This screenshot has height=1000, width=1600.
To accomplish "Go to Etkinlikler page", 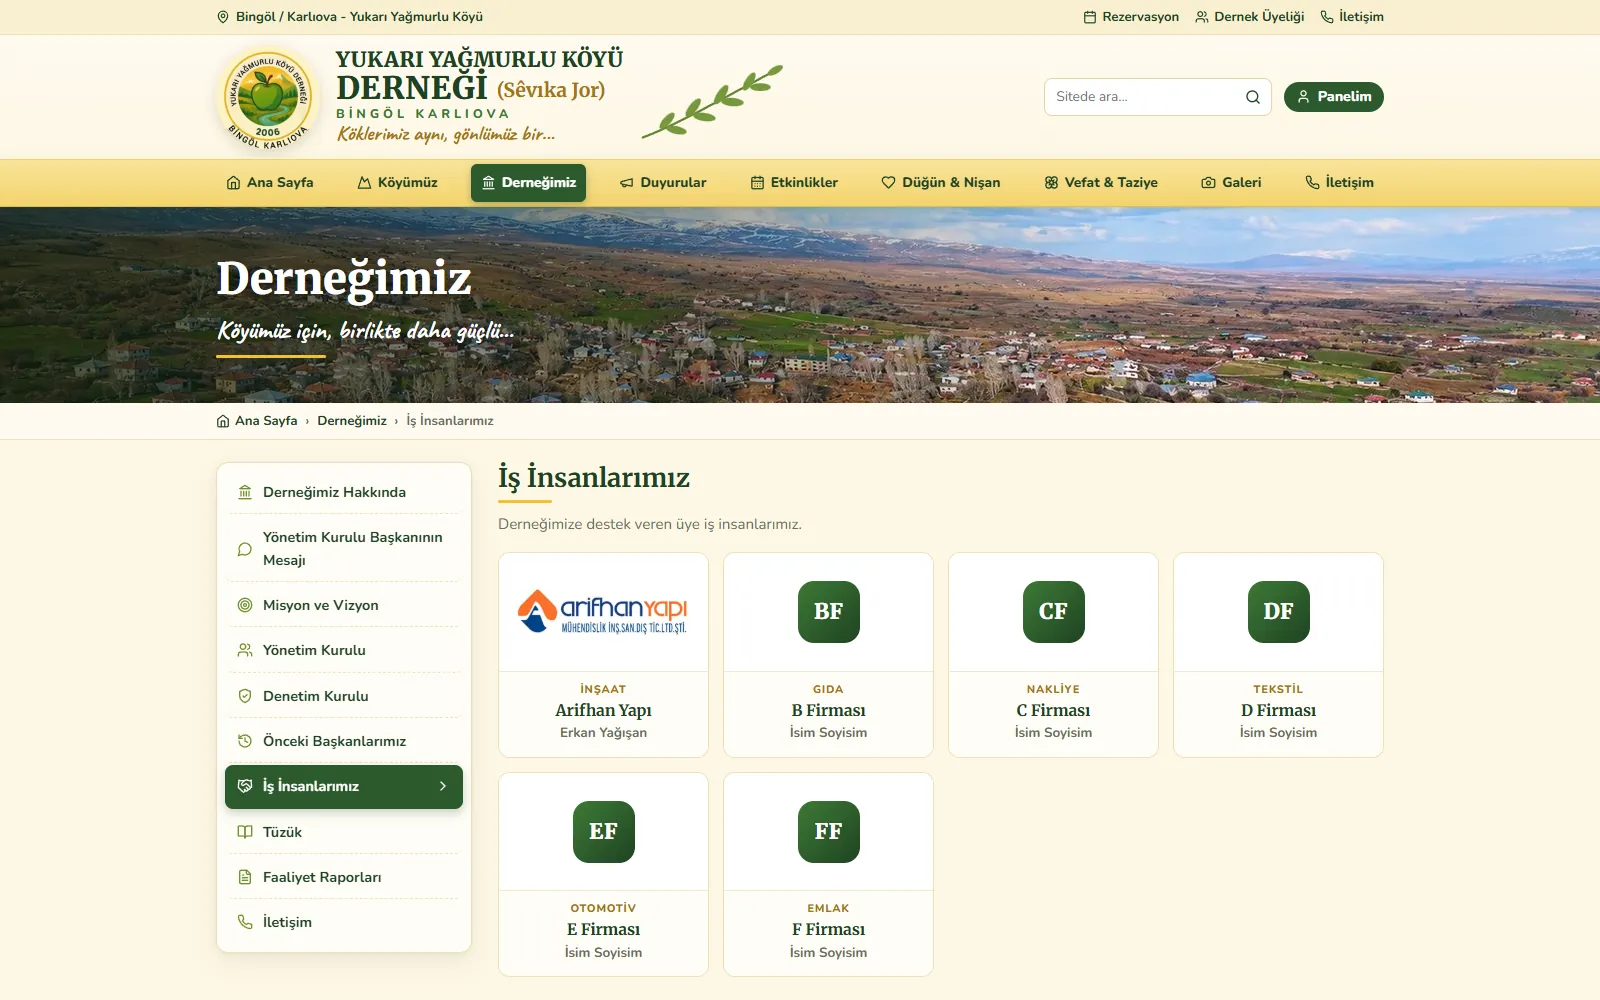I will [x=794, y=183].
